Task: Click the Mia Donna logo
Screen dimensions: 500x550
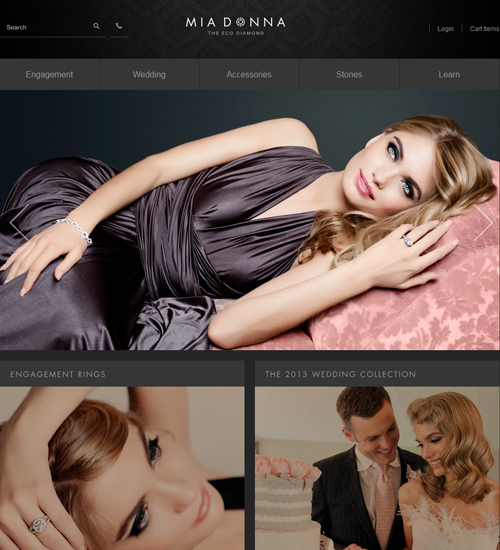Action: [235, 26]
